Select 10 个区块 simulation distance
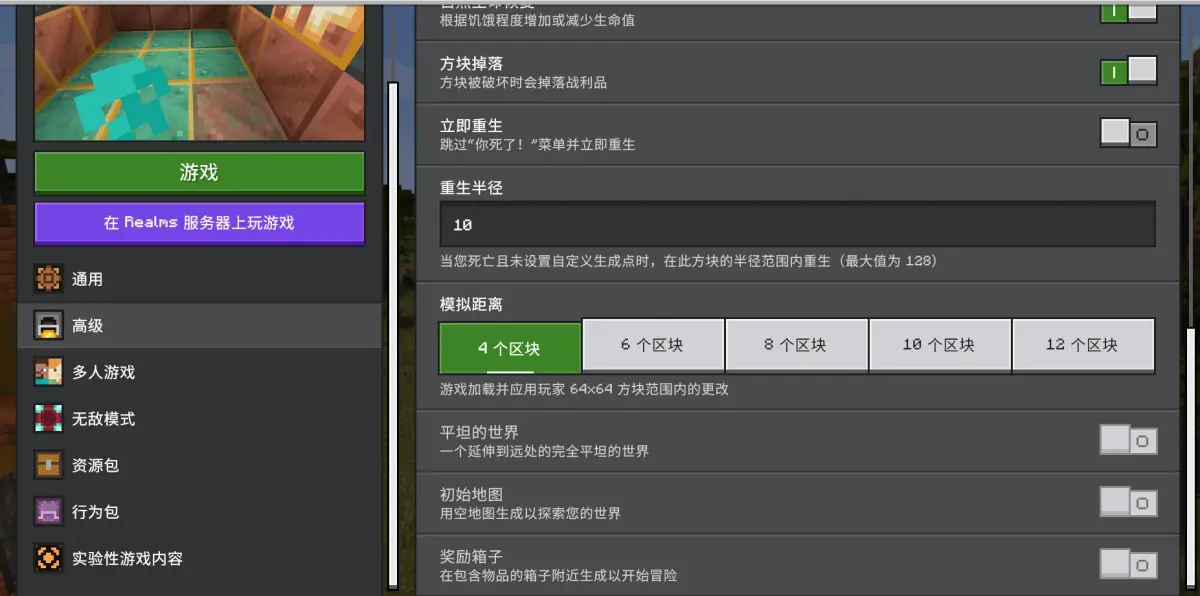The height and width of the screenshot is (596, 1200). (940, 346)
